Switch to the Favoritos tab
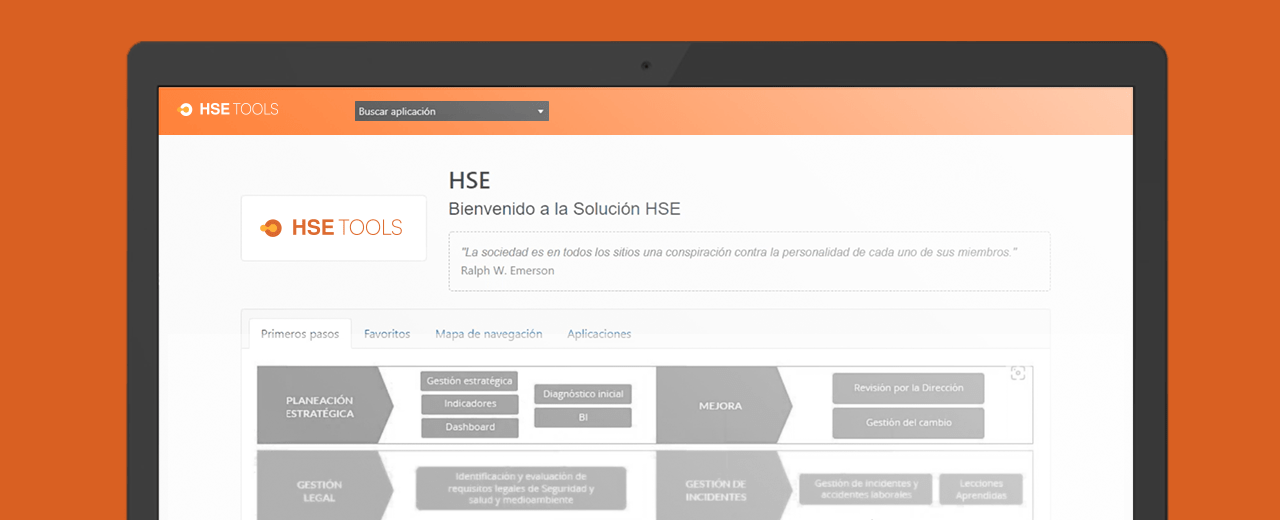Image resolution: width=1280 pixels, height=520 pixels. tap(387, 334)
